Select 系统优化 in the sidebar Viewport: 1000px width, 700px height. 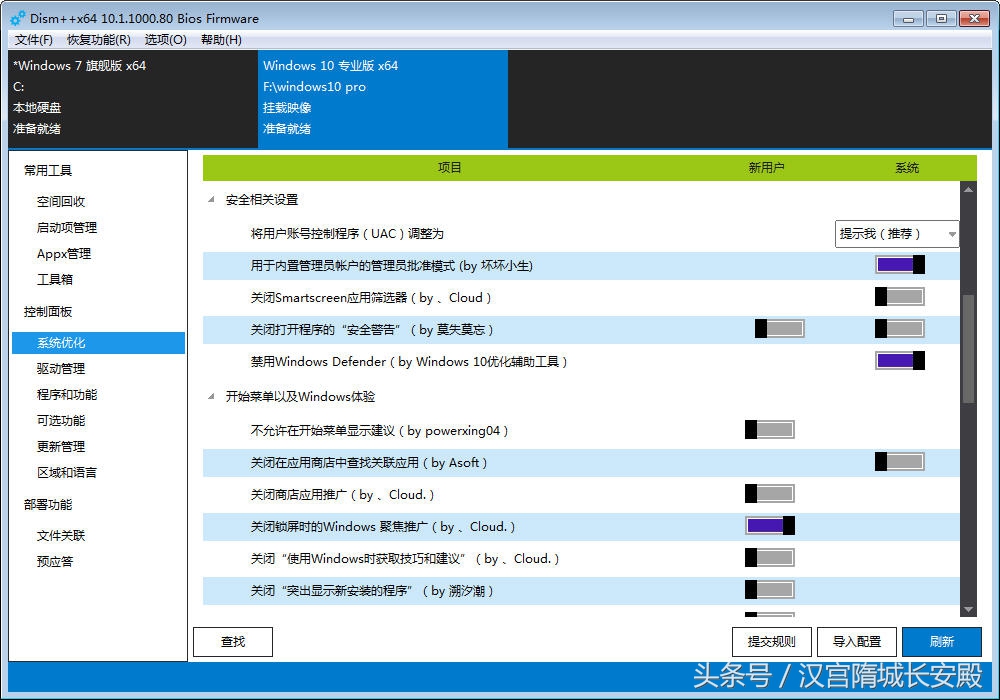point(98,342)
